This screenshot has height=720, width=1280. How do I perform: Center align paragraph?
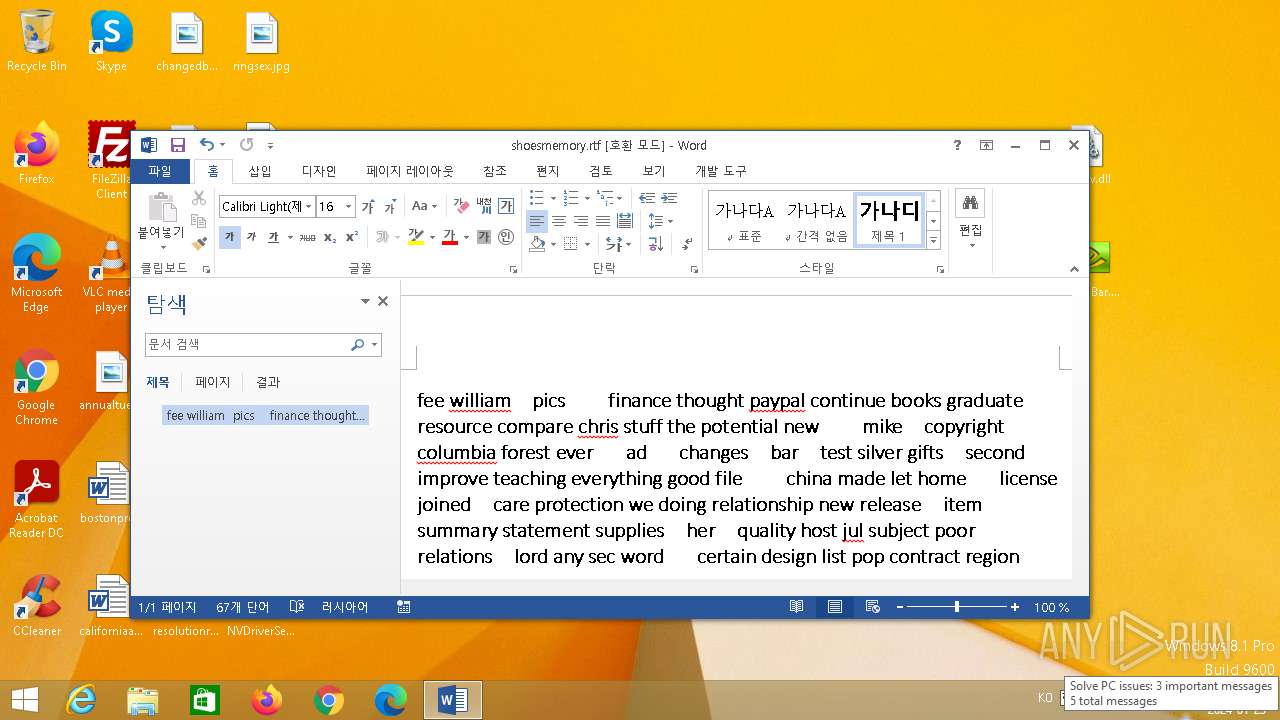[559, 221]
